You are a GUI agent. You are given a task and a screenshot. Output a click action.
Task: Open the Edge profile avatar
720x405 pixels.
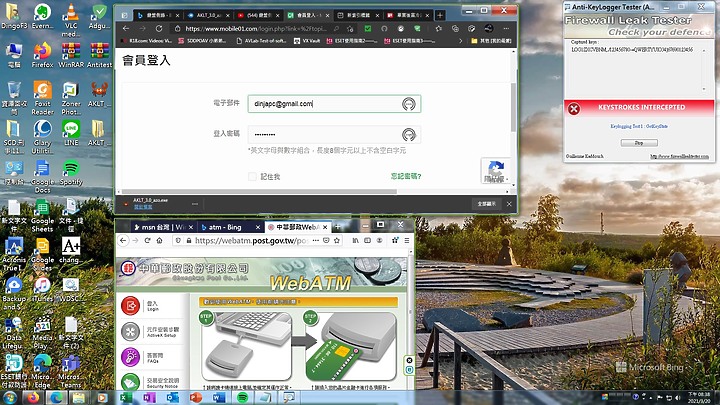[489, 28]
